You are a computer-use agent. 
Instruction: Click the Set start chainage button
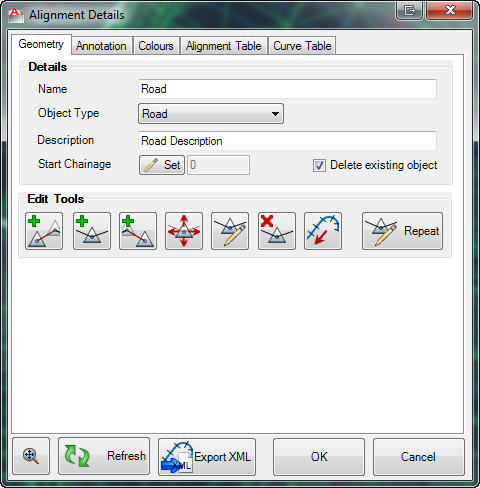click(x=162, y=165)
